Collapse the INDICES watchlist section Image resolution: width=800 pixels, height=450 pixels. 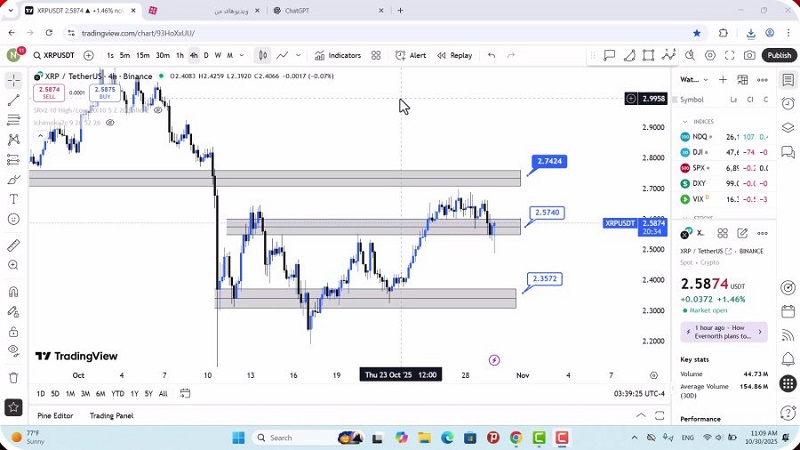coord(685,121)
